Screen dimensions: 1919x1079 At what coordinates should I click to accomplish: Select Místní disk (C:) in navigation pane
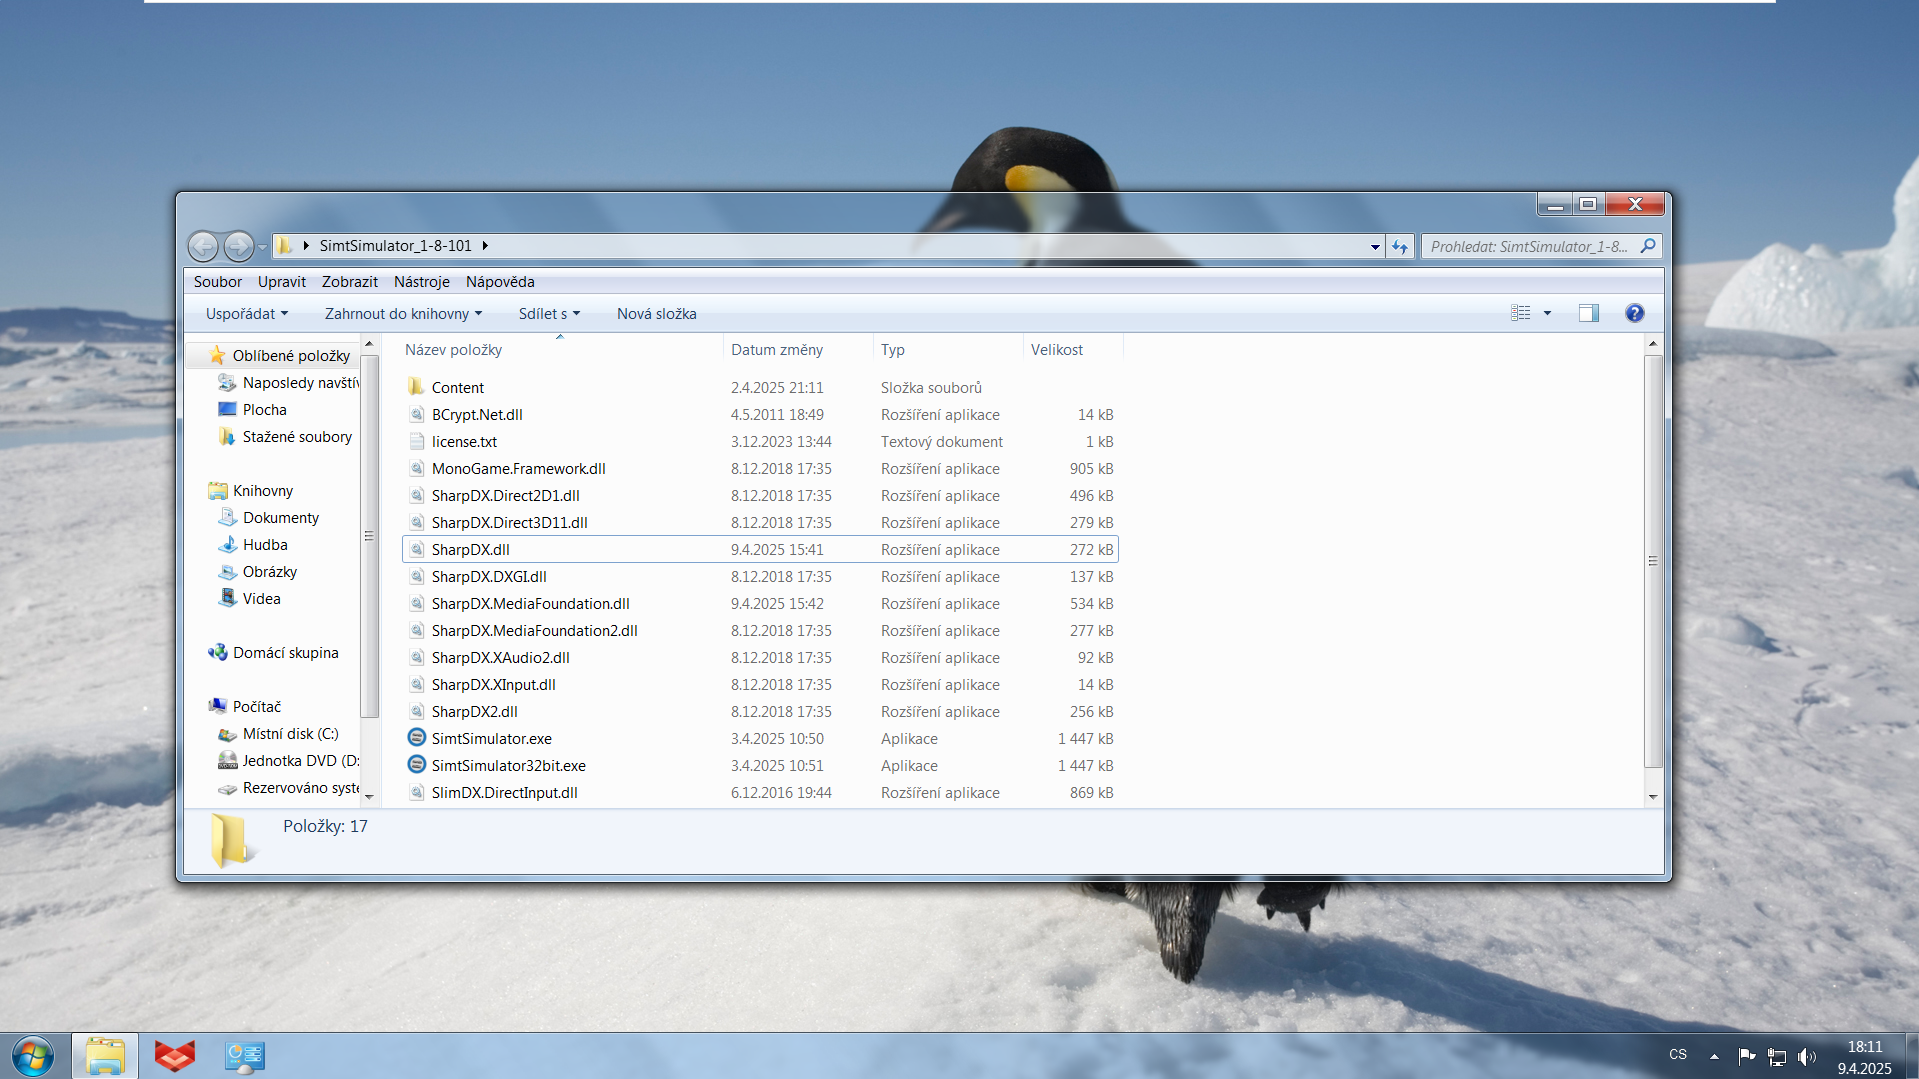click(x=290, y=734)
